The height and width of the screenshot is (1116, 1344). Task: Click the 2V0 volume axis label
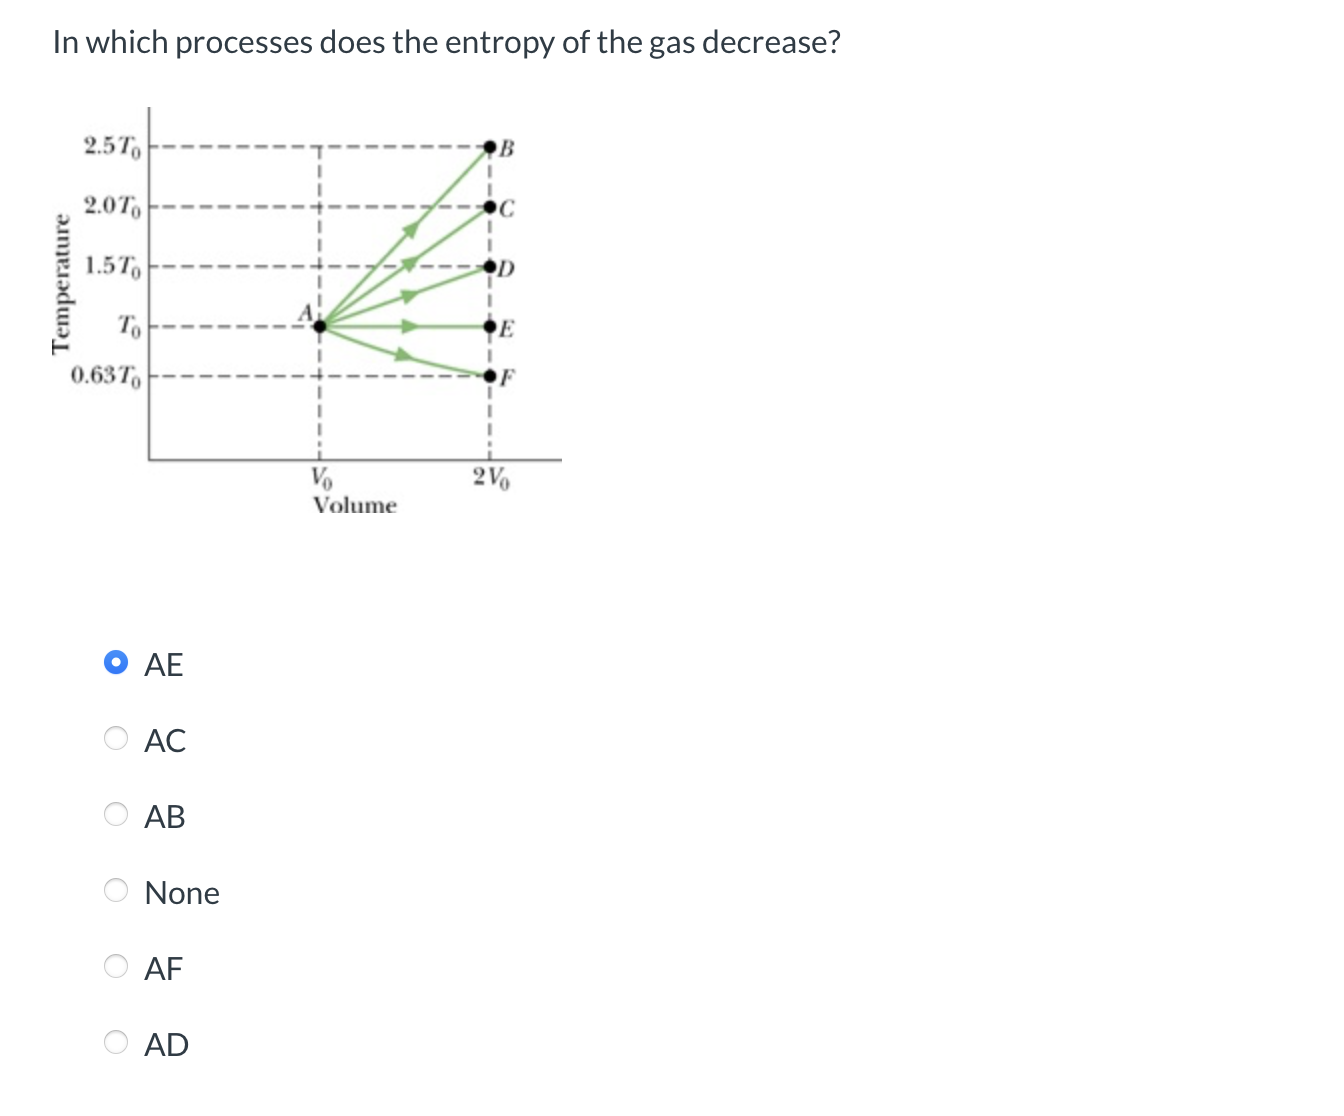[x=489, y=477]
